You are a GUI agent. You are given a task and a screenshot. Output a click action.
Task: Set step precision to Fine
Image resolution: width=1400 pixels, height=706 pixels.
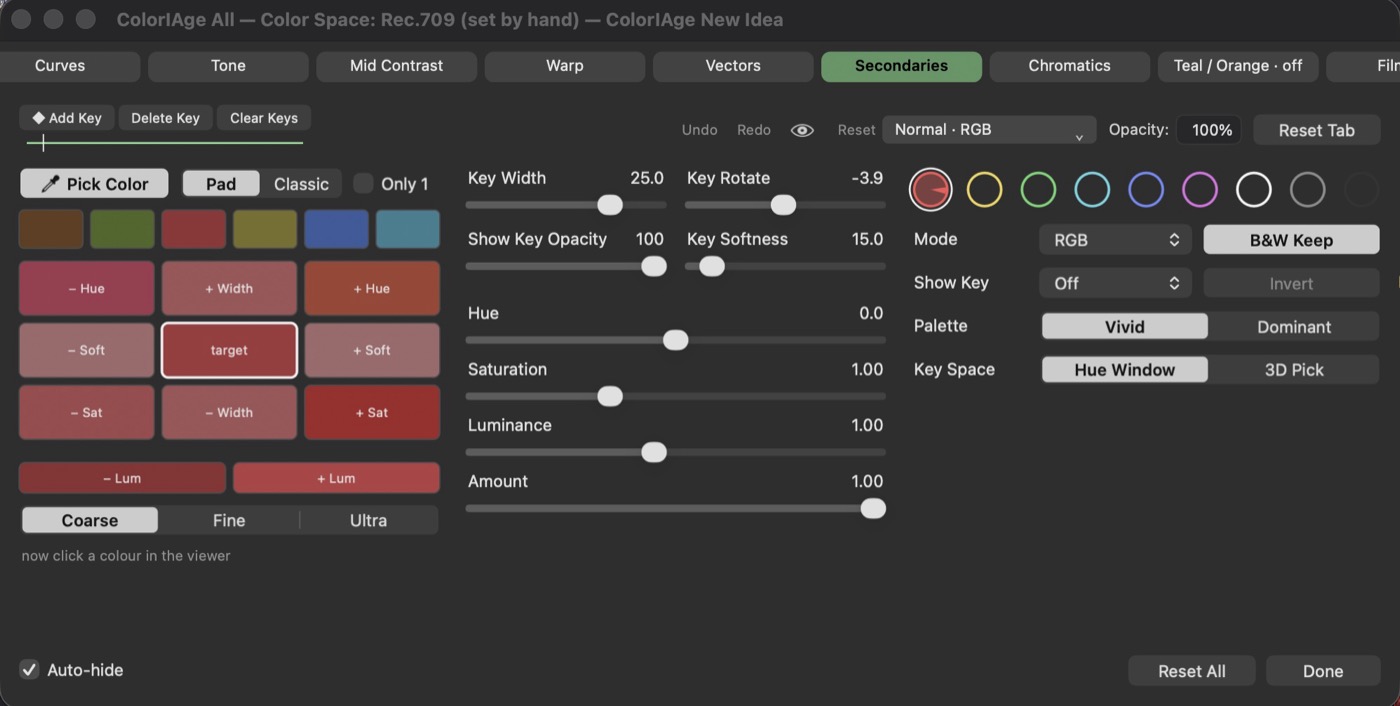coord(229,520)
